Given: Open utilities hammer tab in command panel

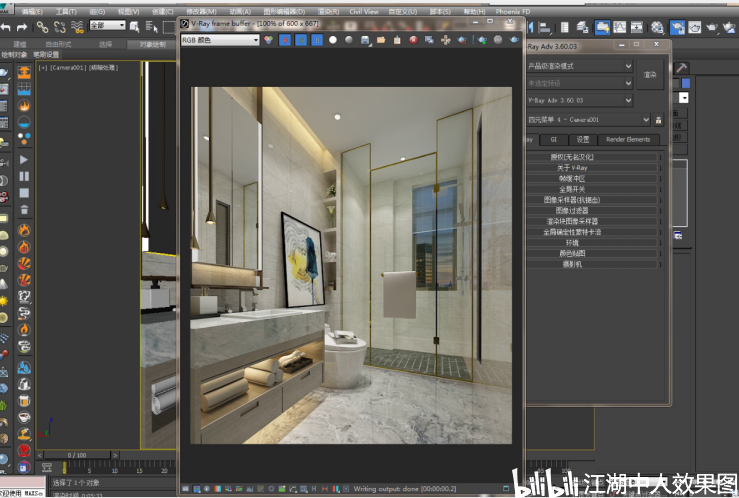Looking at the screenshot, I should click(681, 68).
